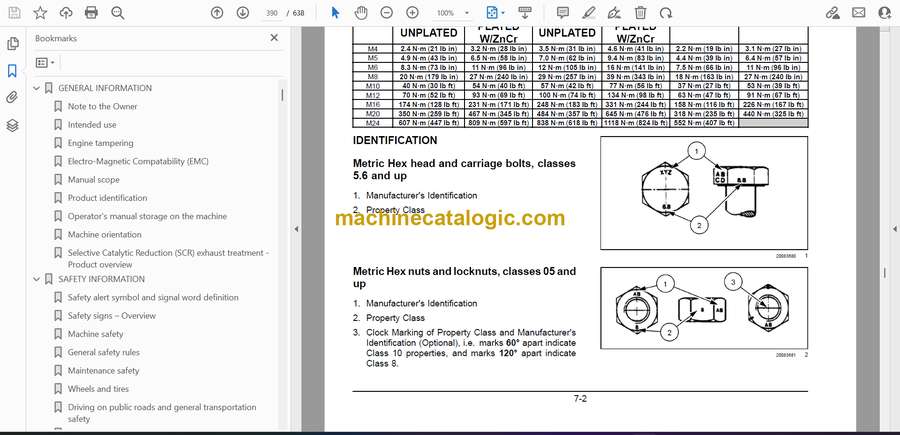Open Electro-Magnetic Compatability (EMC) bookmark
Screen dimensions: 900x435
(x=138, y=161)
